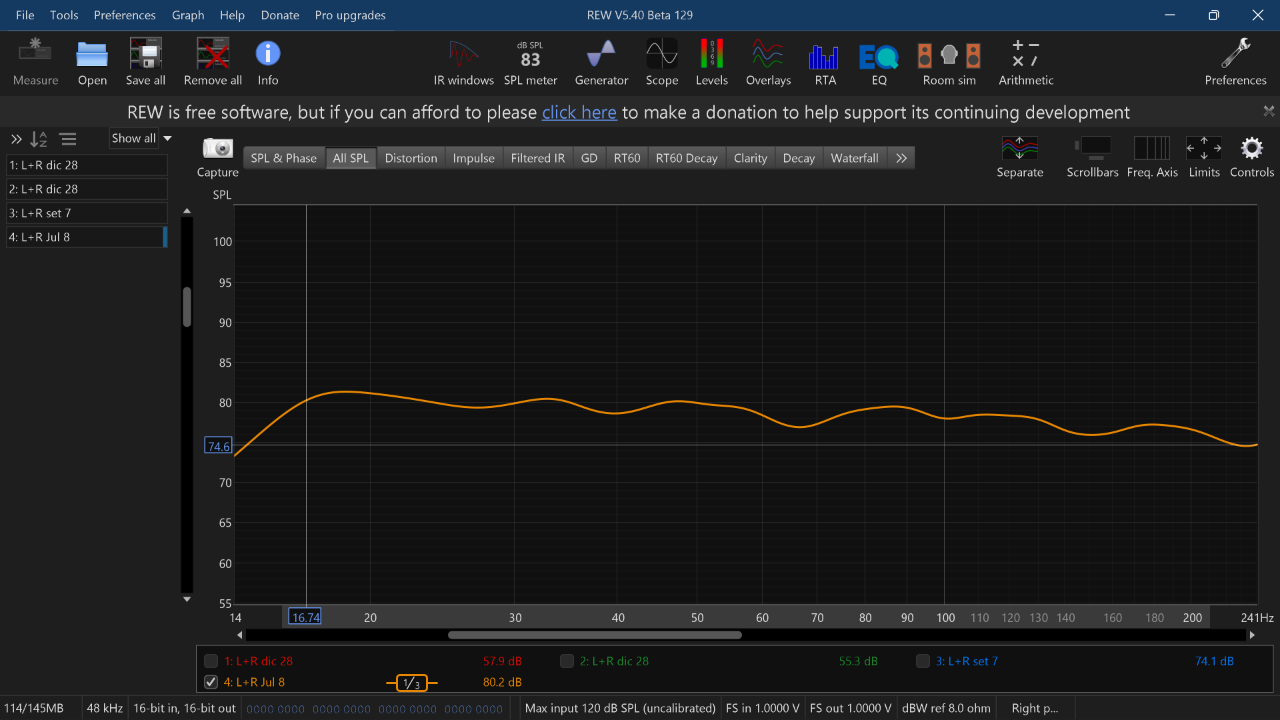The height and width of the screenshot is (720, 1280).
Task: Follow the click here donation link
Action: (x=579, y=113)
